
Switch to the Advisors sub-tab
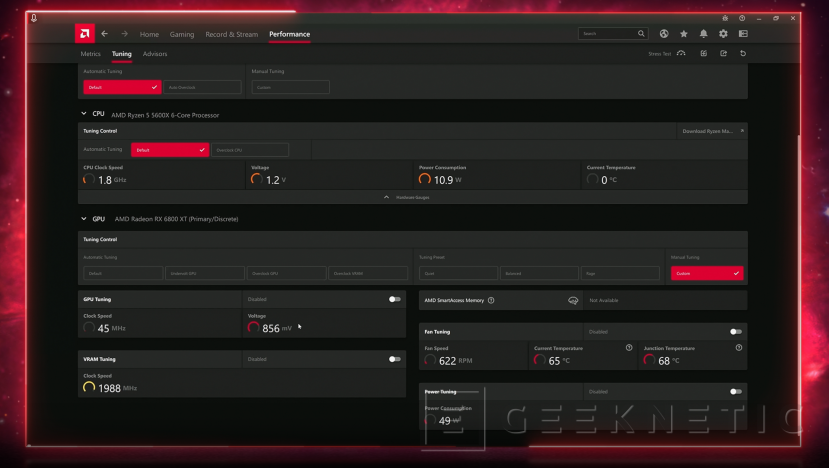pos(155,54)
